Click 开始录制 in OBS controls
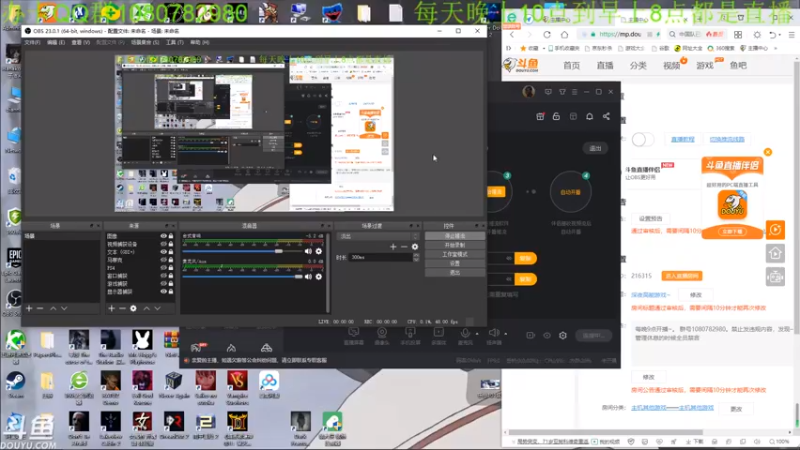The image size is (800, 450). pyautogui.click(x=455, y=245)
